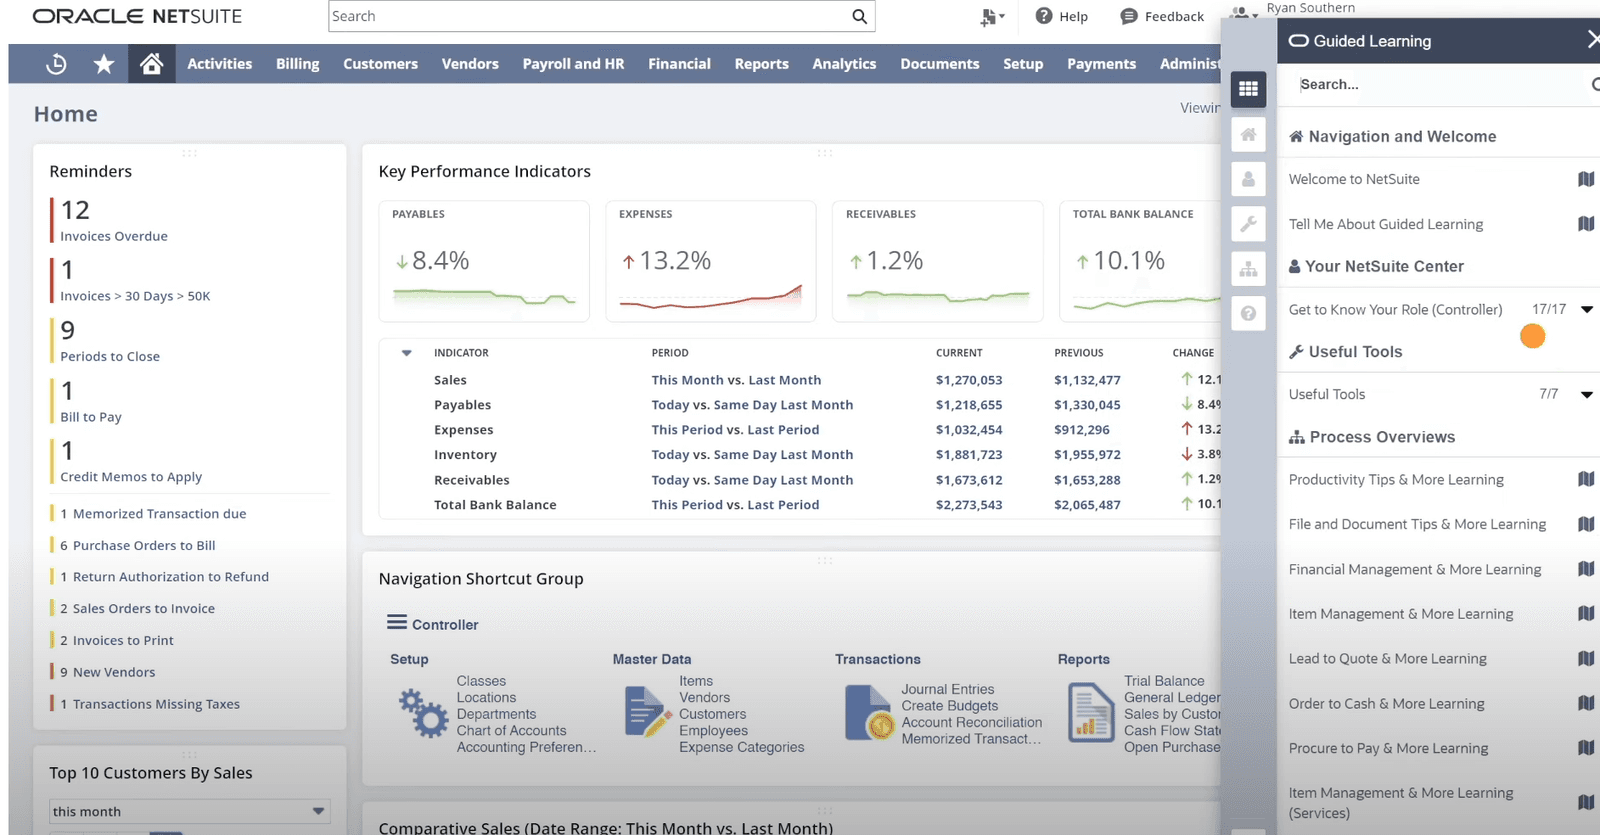Click the home icon in Guided Learning sidebar
Screen dimensions: 1600x835
click(1248, 134)
